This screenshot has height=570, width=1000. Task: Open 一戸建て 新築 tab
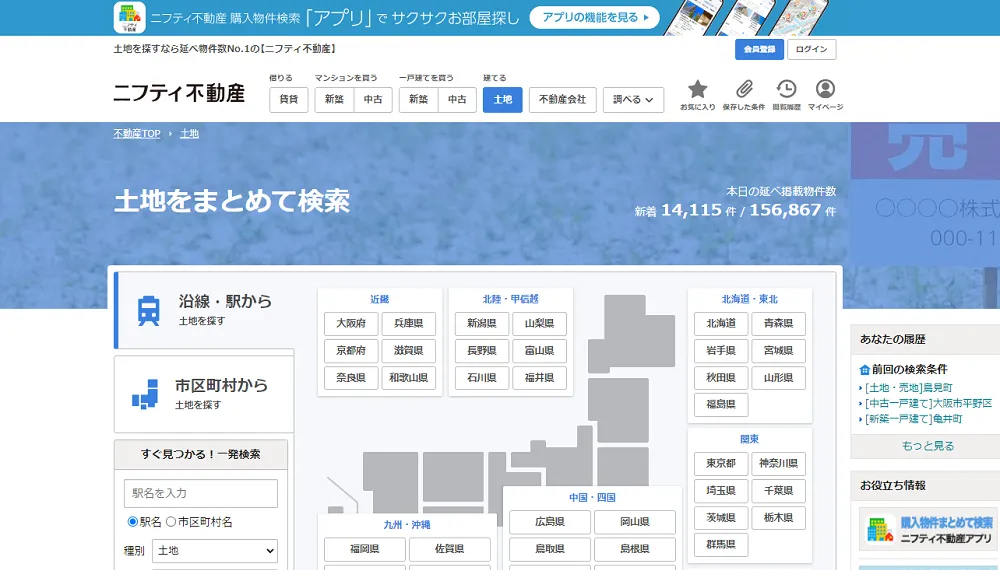[x=418, y=99]
